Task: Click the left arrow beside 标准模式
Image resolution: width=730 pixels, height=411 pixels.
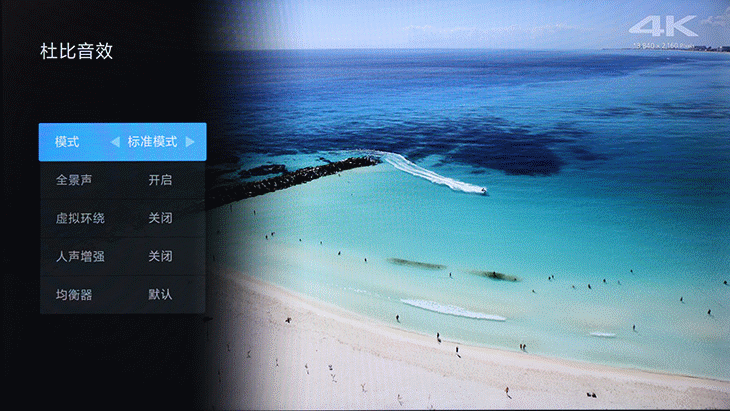Action: click(x=114, y=142)
